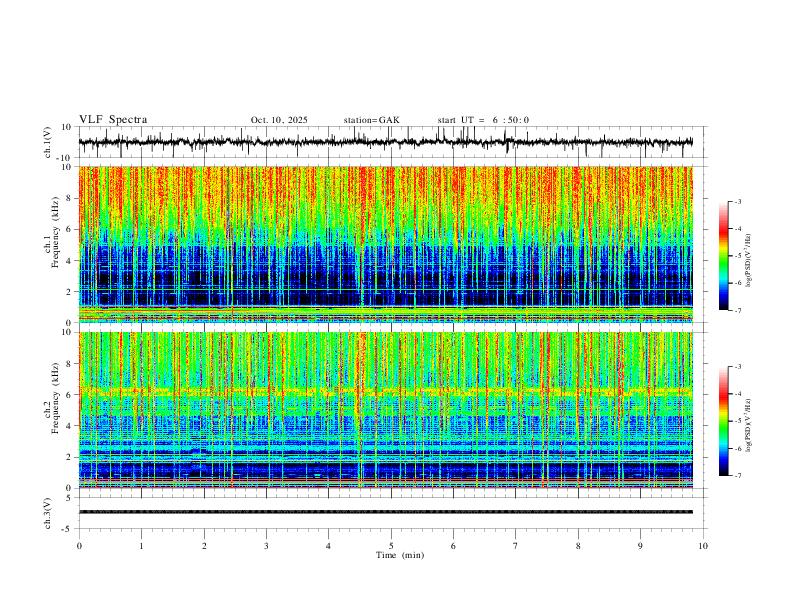
Task: Click the "-3" tick on lower colorbar
Action: (x=738, y=367)
